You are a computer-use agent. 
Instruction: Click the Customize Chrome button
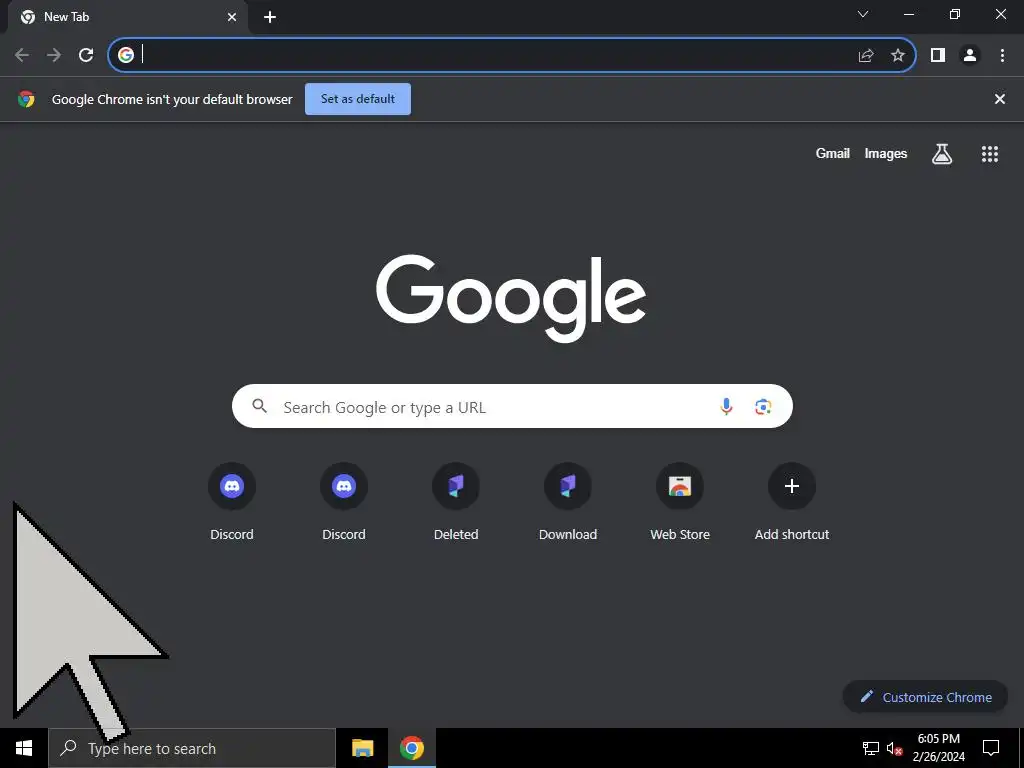925,697
